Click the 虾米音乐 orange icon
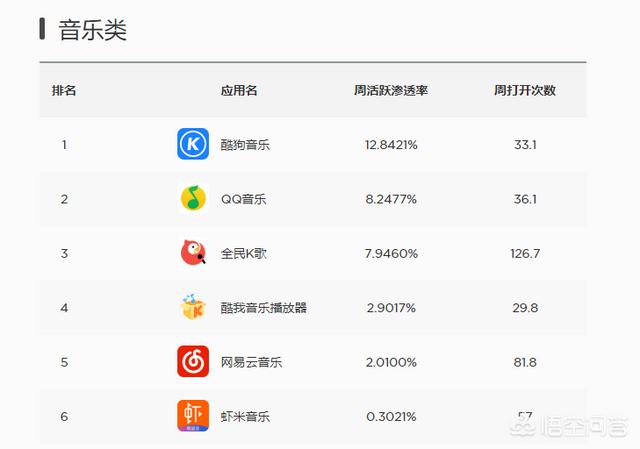Image resolution: width=640 pixels, height=449 pixels. [193, 416]
